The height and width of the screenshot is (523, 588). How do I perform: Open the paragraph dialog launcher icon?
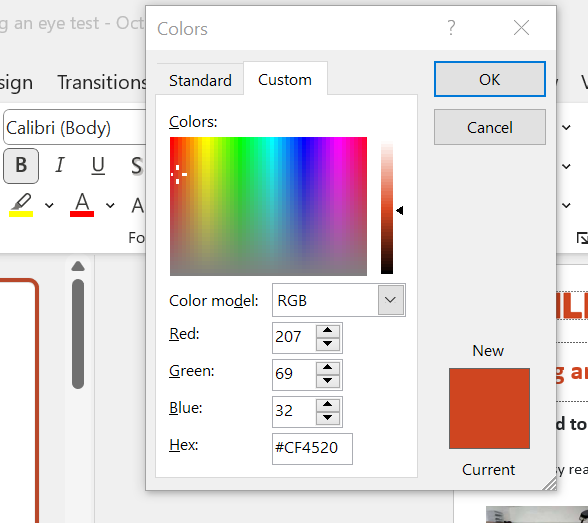coord(582,238)
